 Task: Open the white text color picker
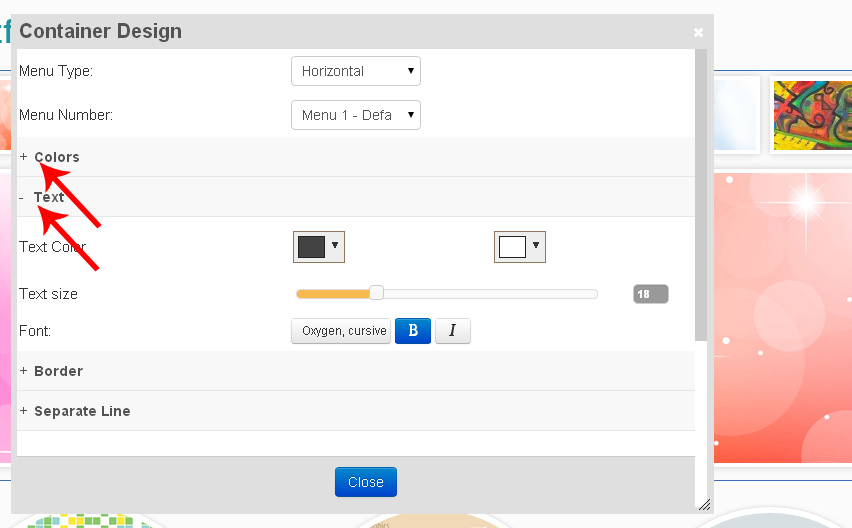[x=520, y=247]
